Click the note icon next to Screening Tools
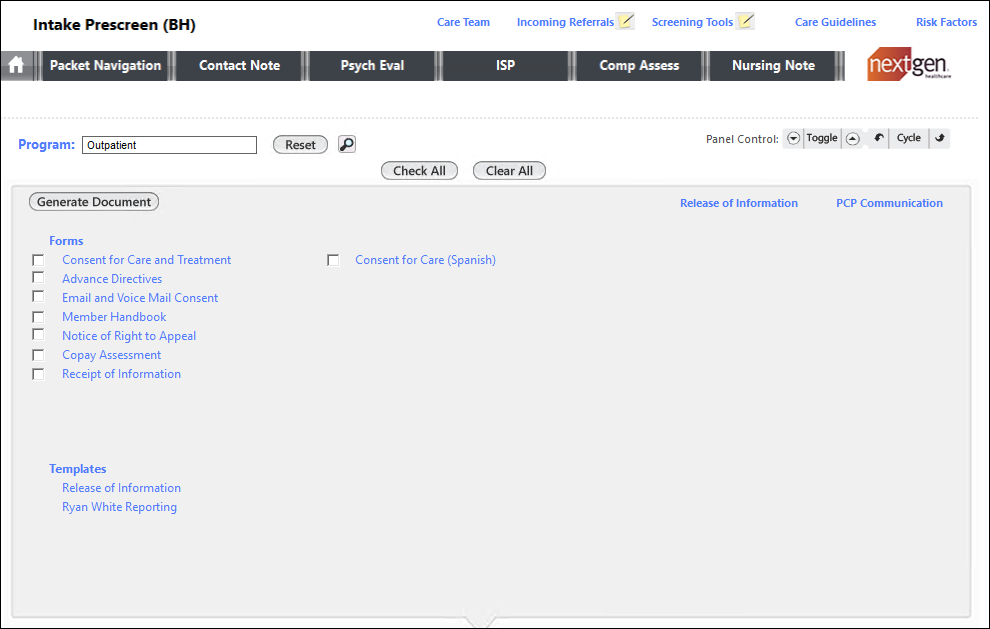 click(745, 22)
